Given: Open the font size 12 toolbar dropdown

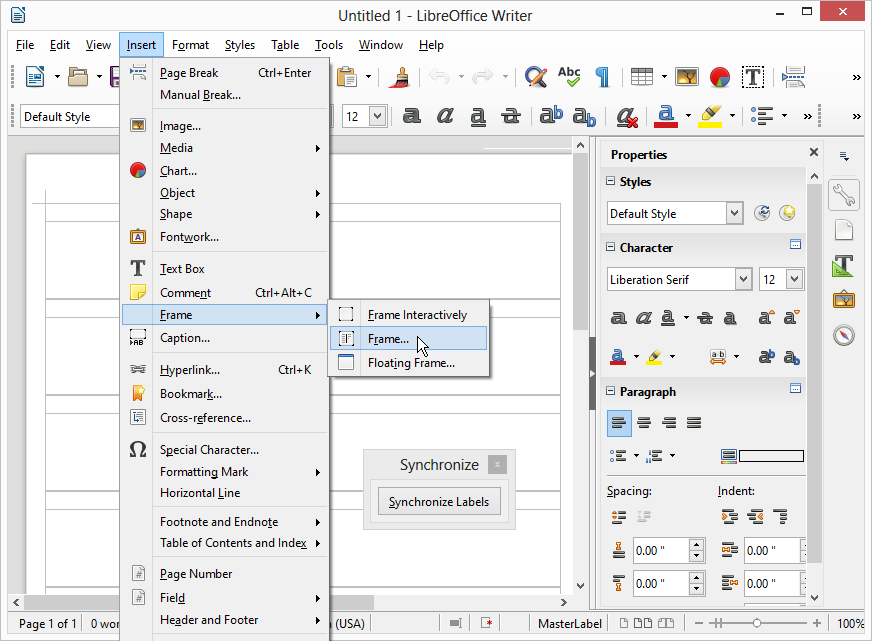Looking at the screenshot, I should [x=377, y=116].
